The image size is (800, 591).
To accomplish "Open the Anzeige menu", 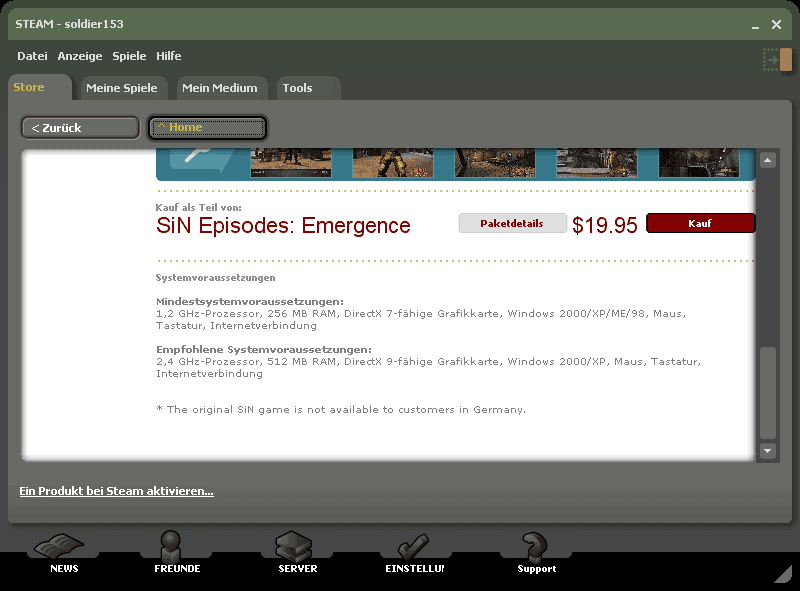I will point(80,56).
